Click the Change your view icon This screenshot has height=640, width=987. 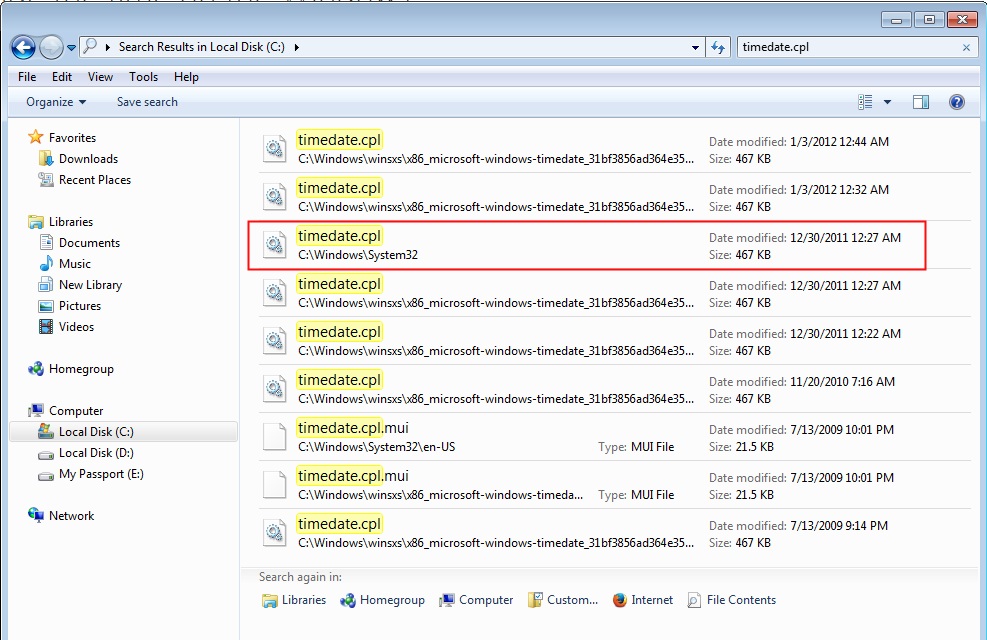pos(866,102)
